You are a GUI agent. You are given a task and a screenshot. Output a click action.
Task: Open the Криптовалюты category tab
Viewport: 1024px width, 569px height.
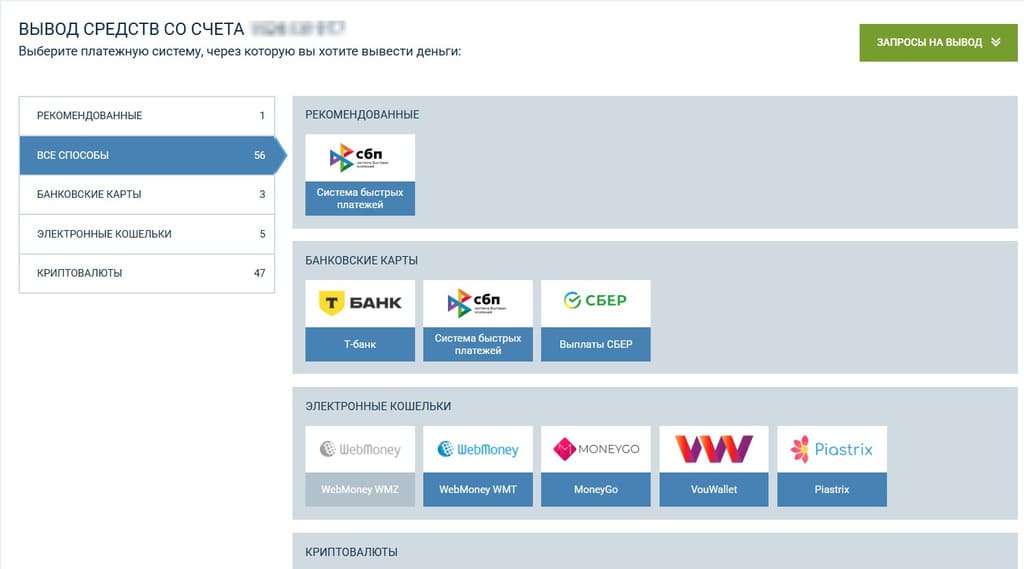(147, 273)
